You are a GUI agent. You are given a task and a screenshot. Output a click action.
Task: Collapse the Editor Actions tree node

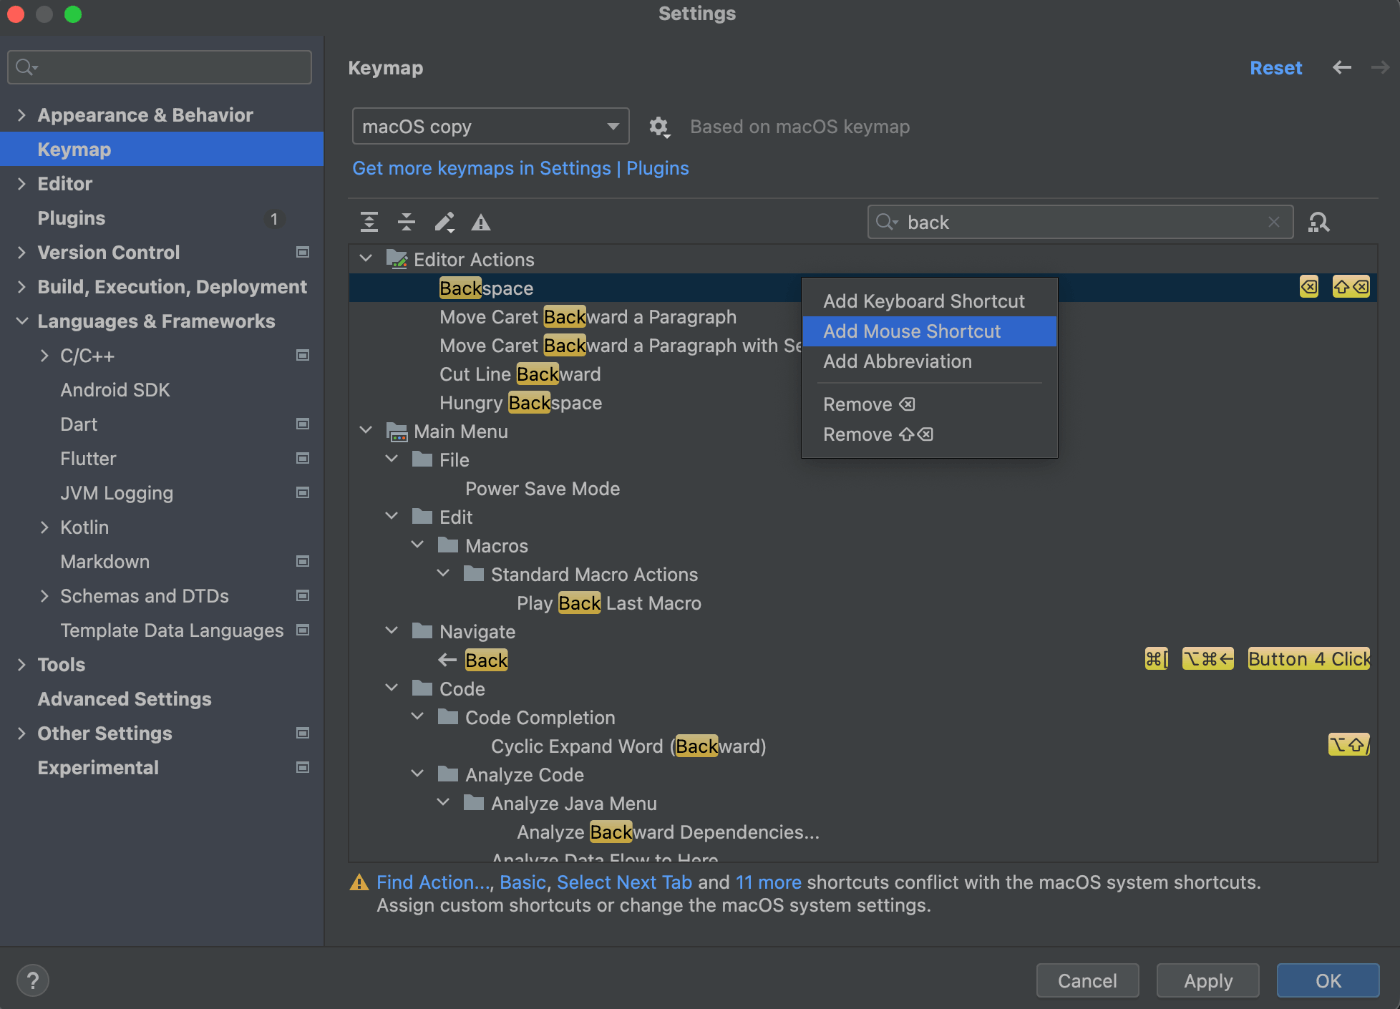pos(366,258)
